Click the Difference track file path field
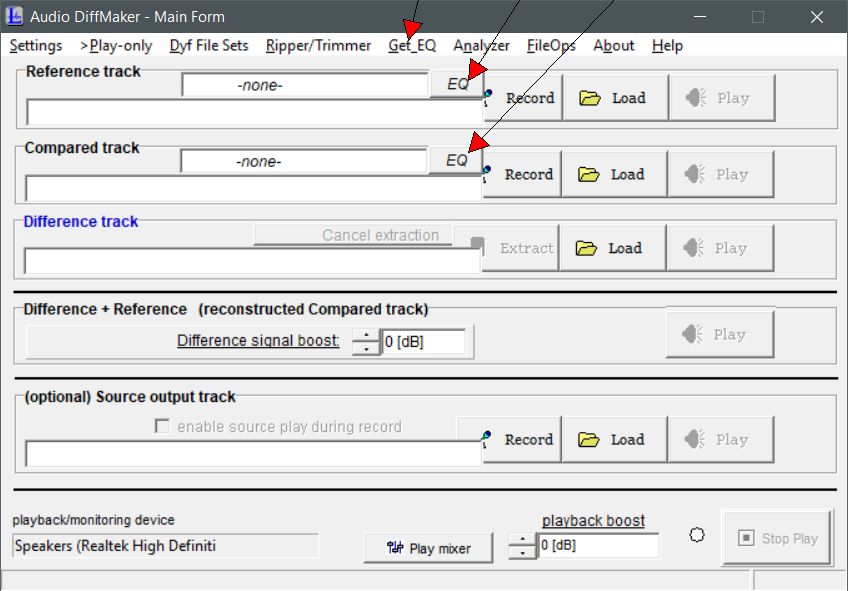 [253, 261]
